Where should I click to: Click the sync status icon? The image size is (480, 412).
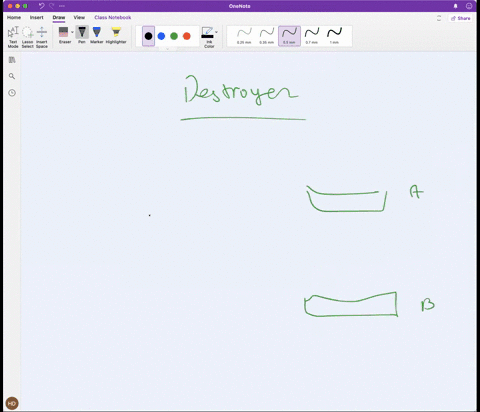click(439, 18)
